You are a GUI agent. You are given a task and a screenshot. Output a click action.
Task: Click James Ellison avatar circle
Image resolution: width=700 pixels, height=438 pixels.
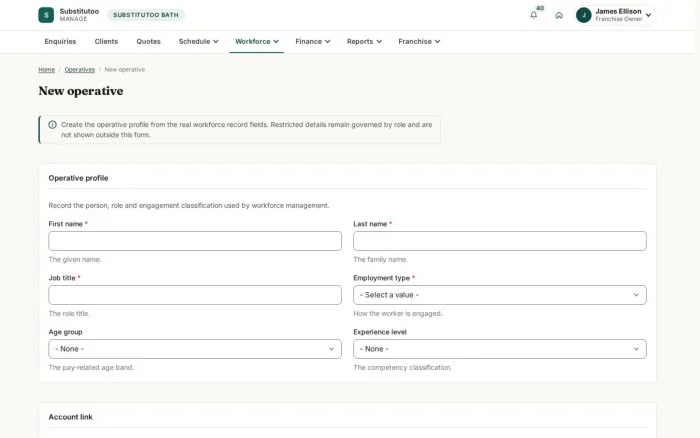click(x=583, y=15)
